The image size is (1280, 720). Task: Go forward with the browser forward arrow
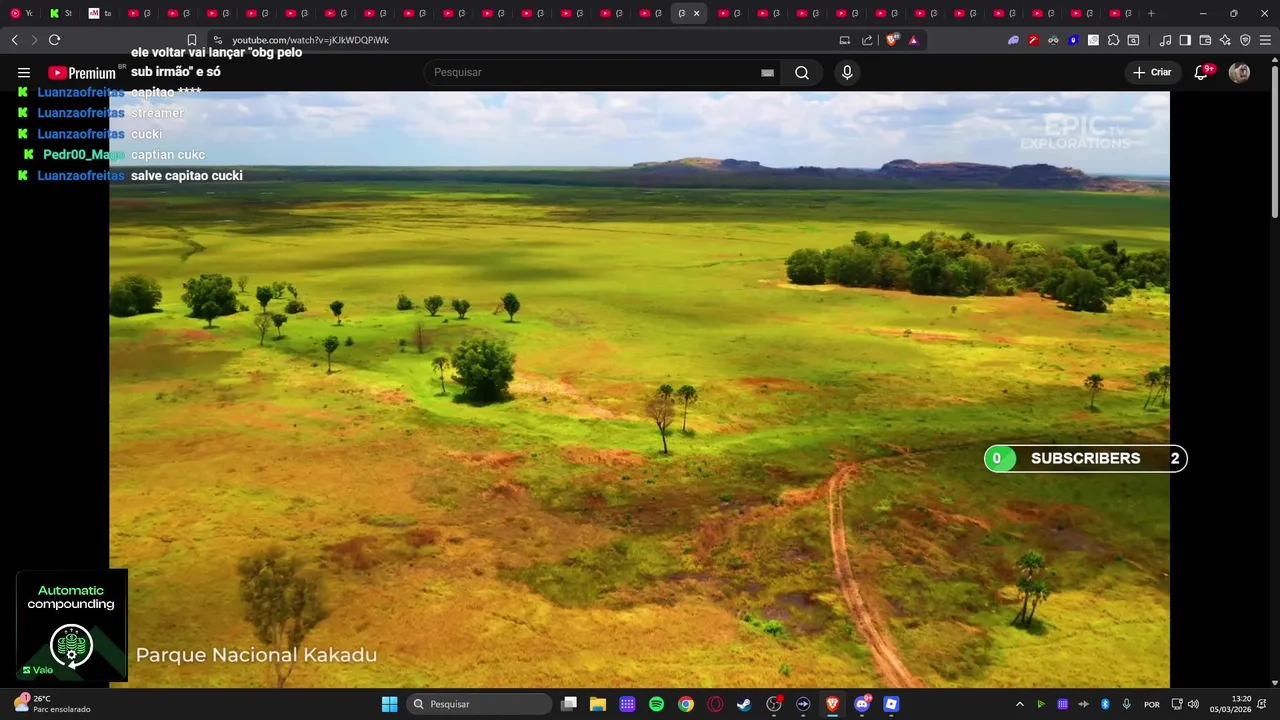34,40
